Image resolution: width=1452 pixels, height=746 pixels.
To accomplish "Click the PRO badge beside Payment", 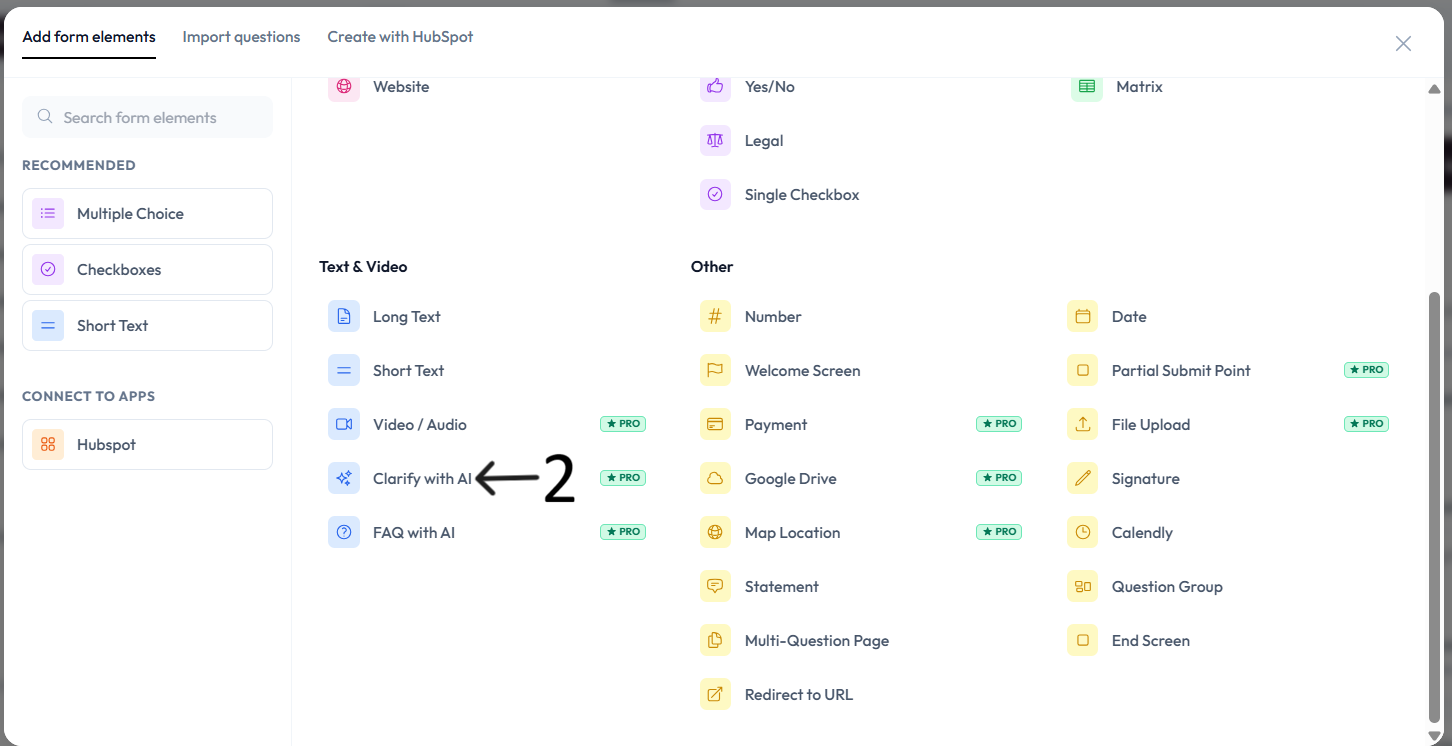I will (999, 424).
